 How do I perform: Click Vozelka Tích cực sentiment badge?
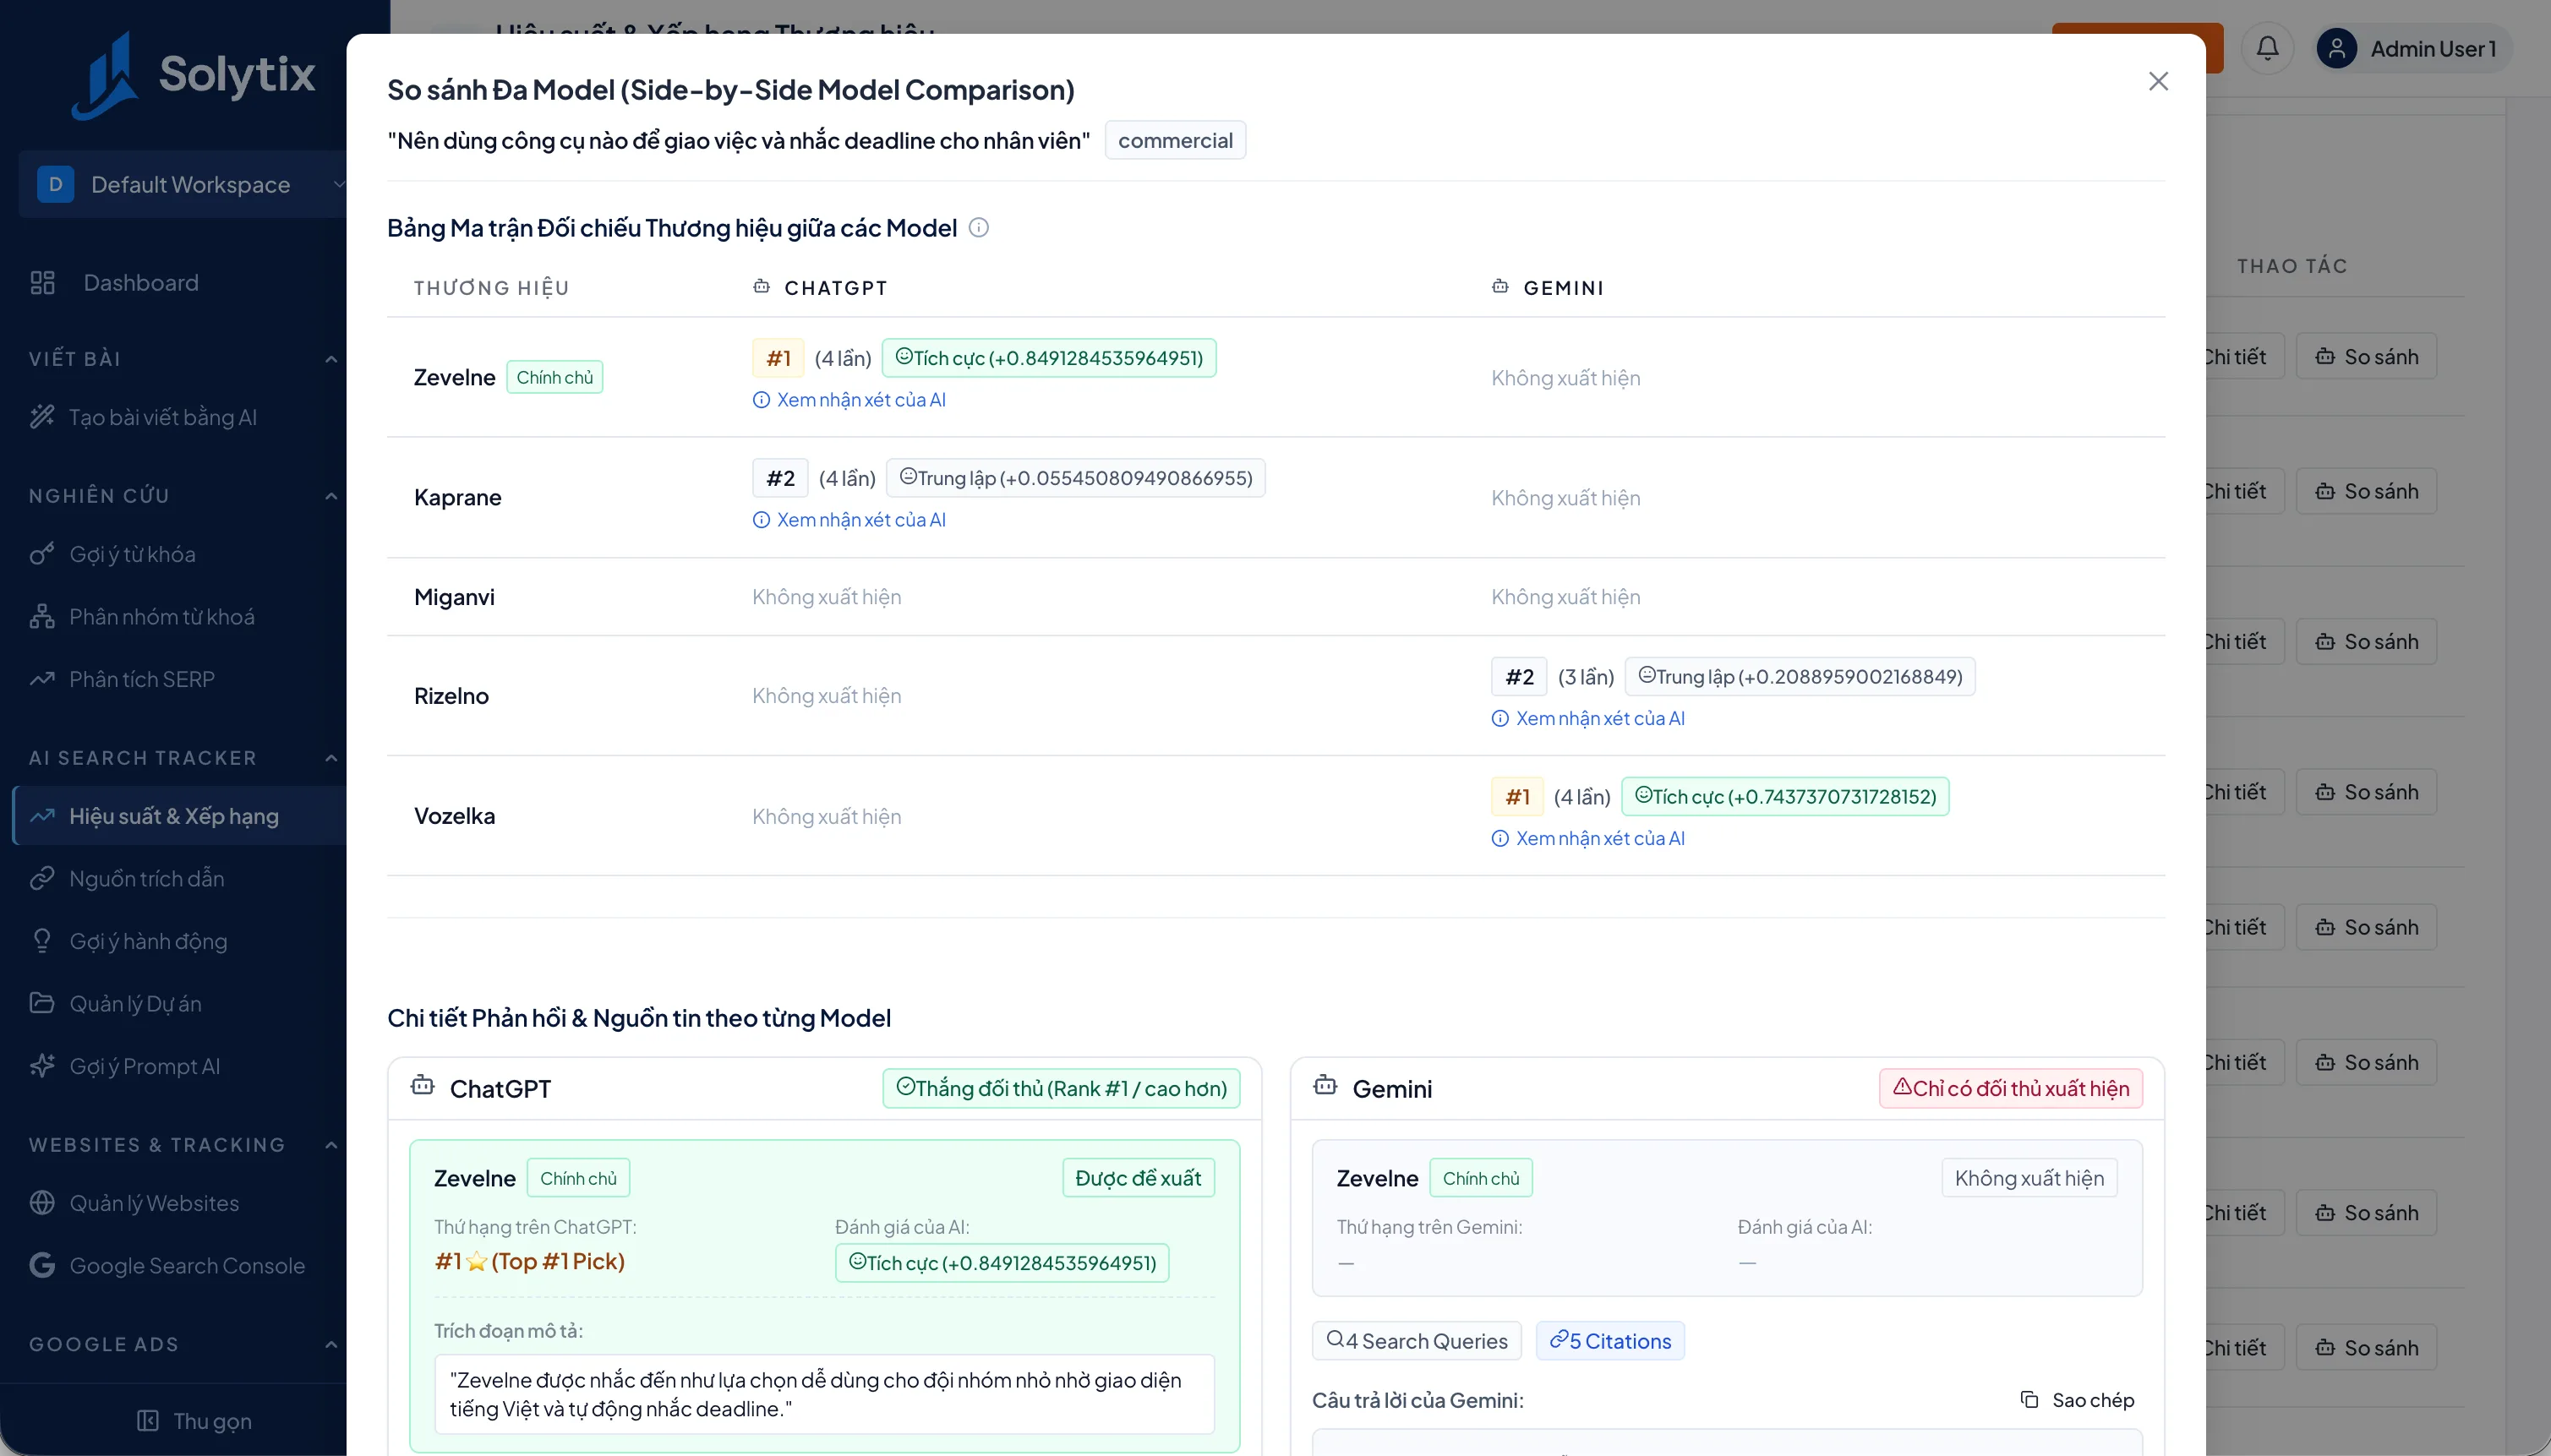coord(1785,797)
